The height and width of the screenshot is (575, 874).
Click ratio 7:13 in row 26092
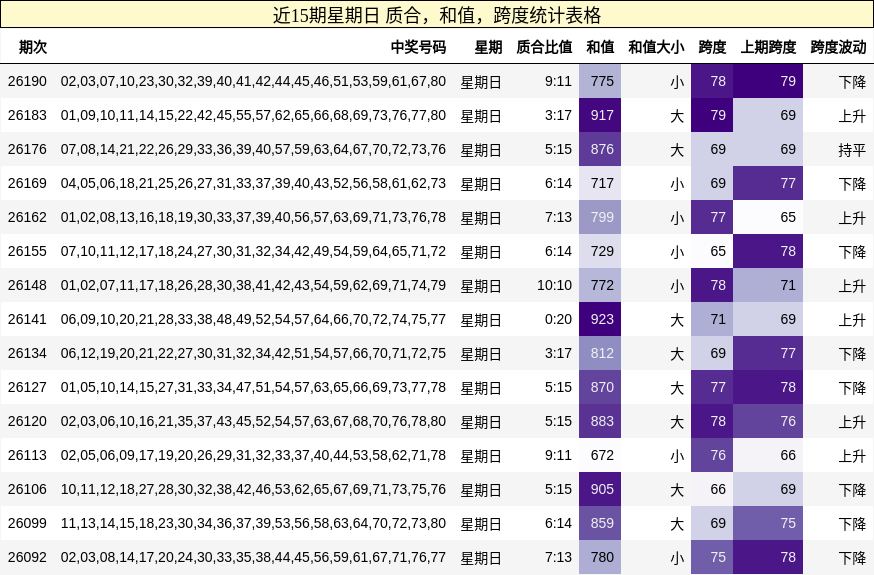tap(559, 557)
